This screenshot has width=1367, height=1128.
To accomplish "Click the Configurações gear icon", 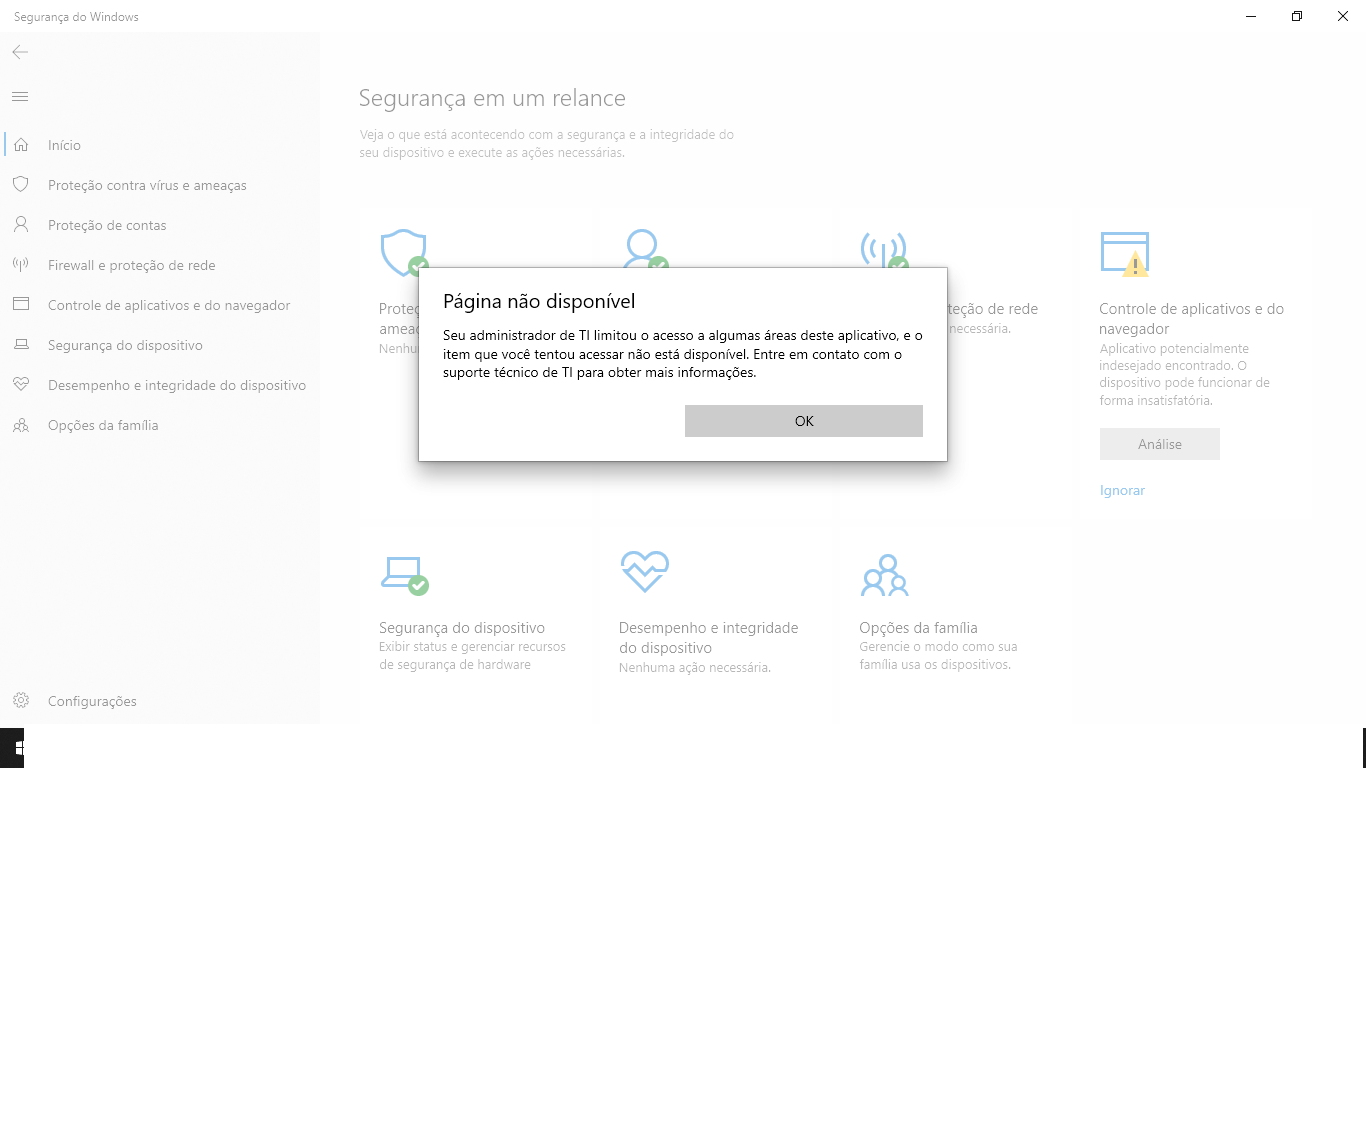I will point(21,700).
